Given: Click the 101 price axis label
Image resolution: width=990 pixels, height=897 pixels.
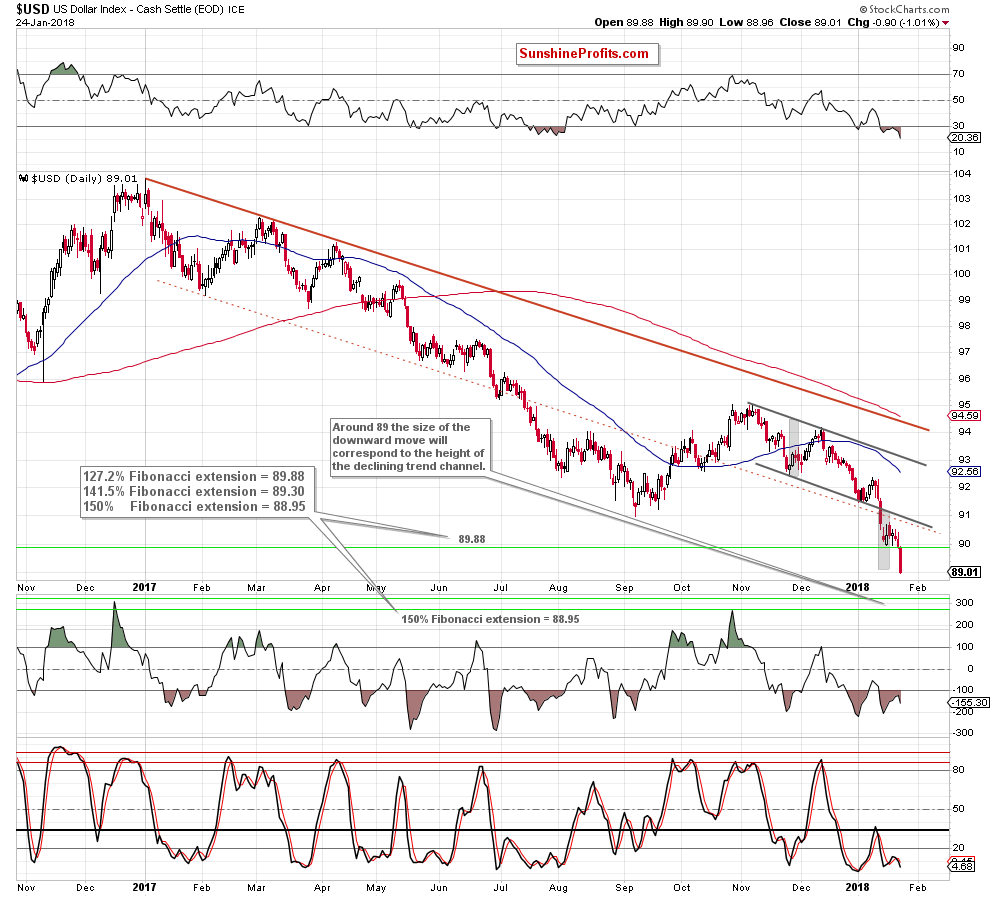Looking at the screenshot, I should coord(962,249).
